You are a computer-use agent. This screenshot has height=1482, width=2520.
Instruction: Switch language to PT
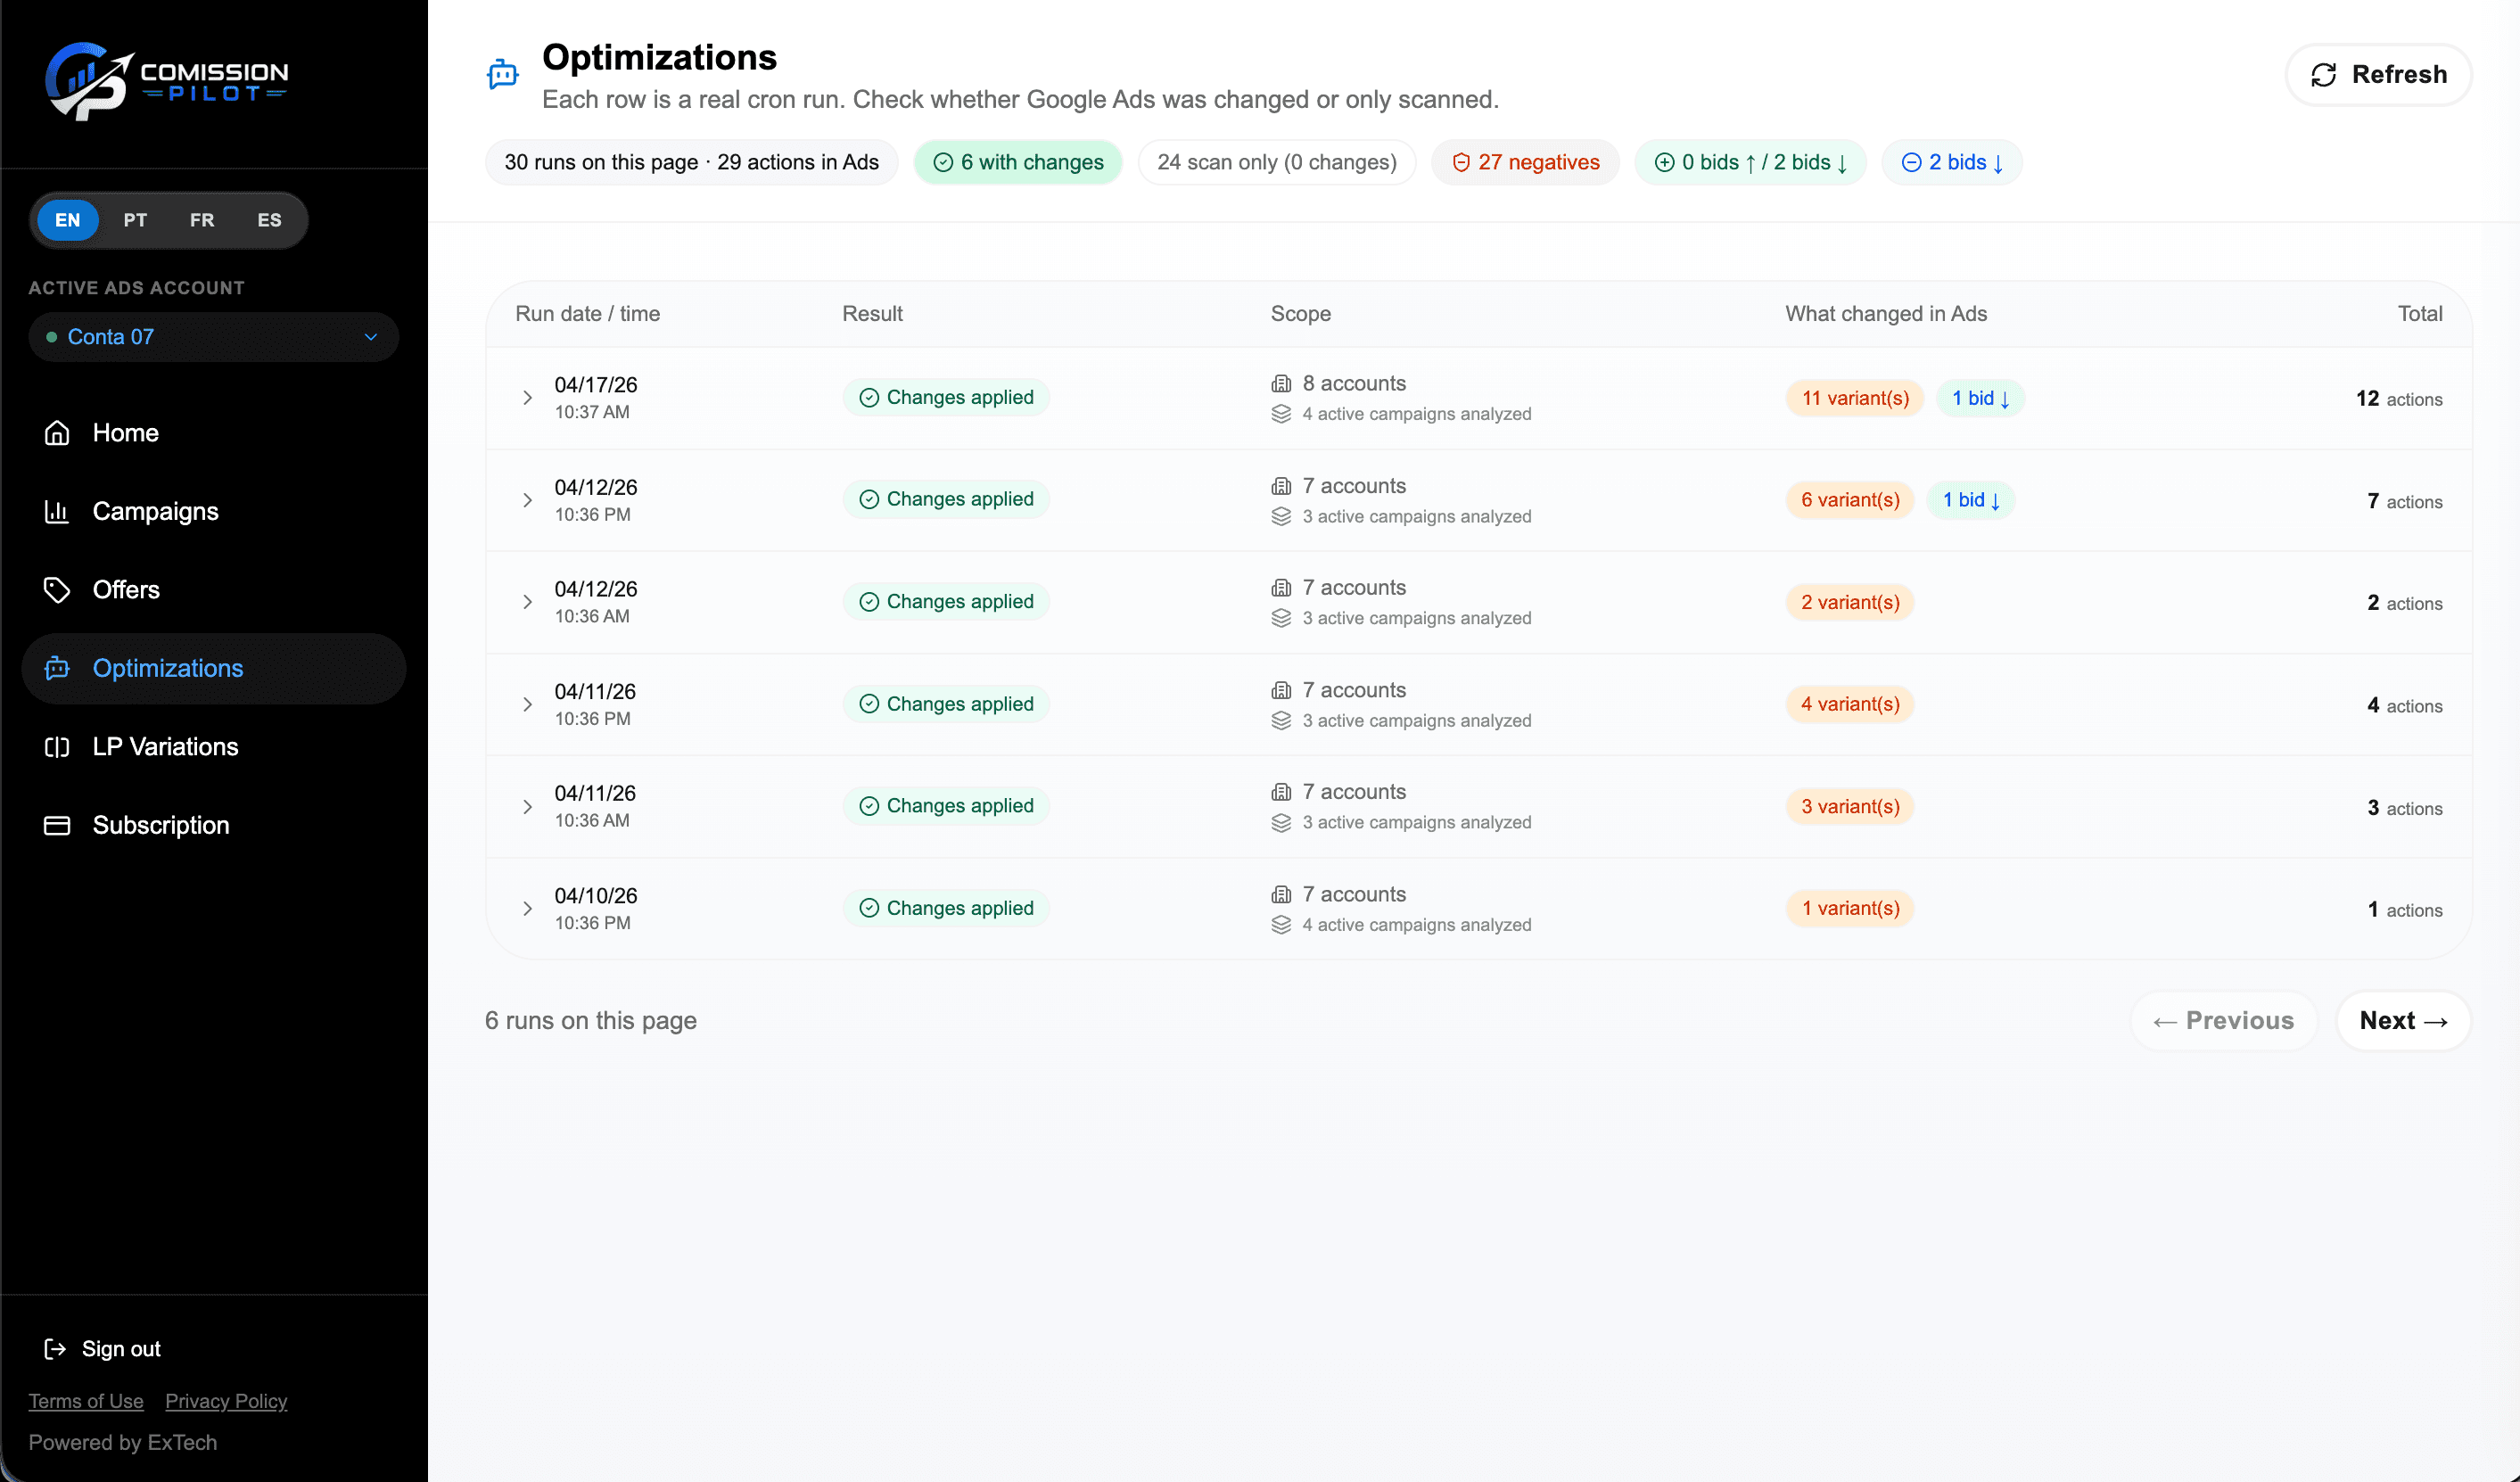point(135,220)
